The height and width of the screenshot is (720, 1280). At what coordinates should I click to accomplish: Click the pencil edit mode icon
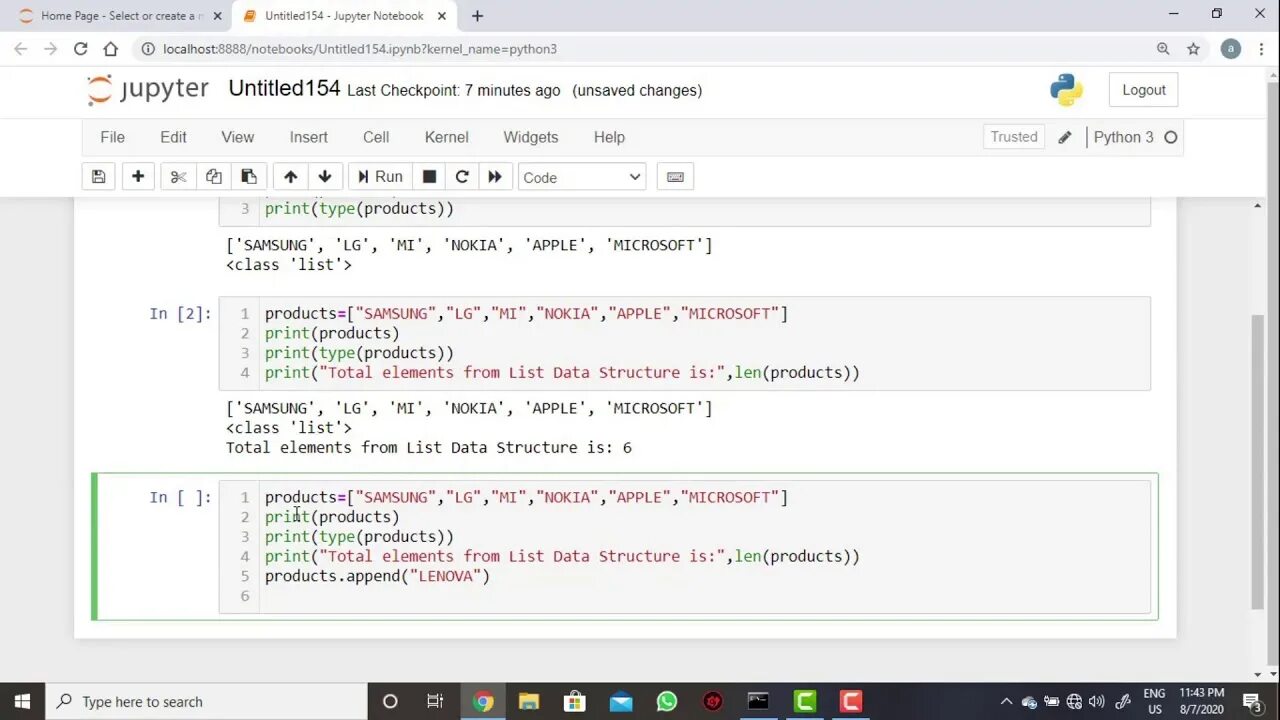[x=1065, y=137]
